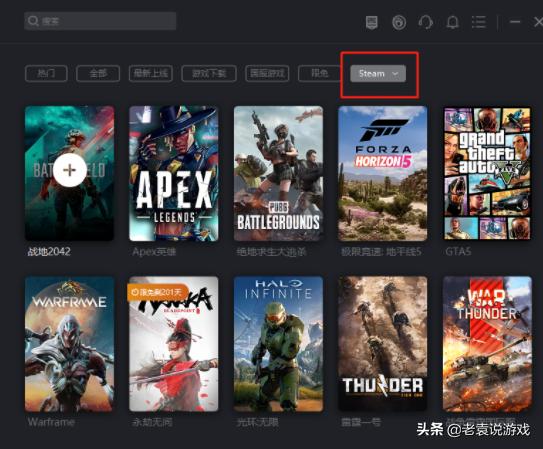Open the Naraka Bladepoint game cover
Viewport: 543px width, 449px height.
click(x=174, y=344)
